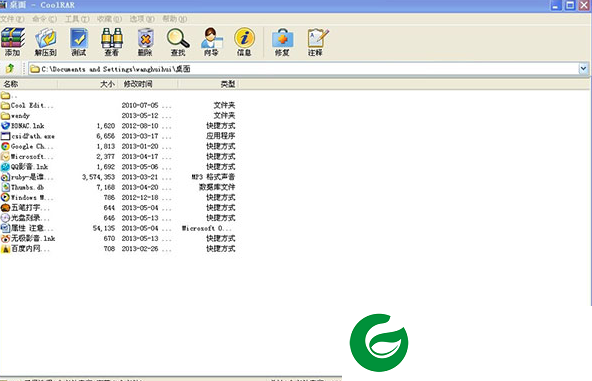The image size is (592, 381).
Task: Open the 工具(T) menu
Action: point(77,19)
